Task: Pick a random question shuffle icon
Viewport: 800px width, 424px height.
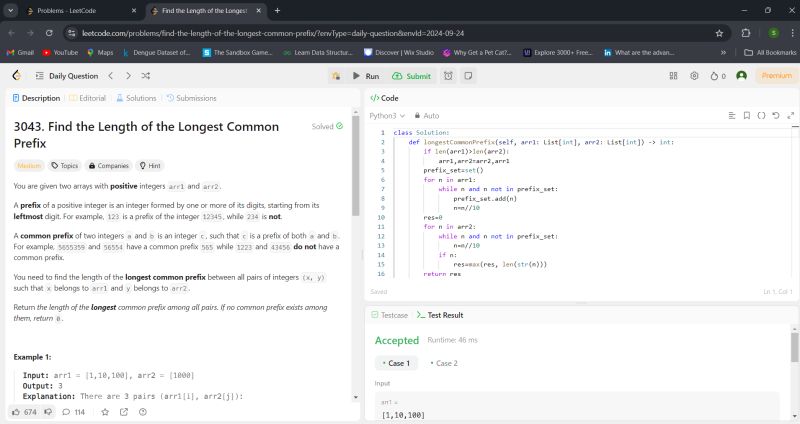Action: tap(145, 76)
